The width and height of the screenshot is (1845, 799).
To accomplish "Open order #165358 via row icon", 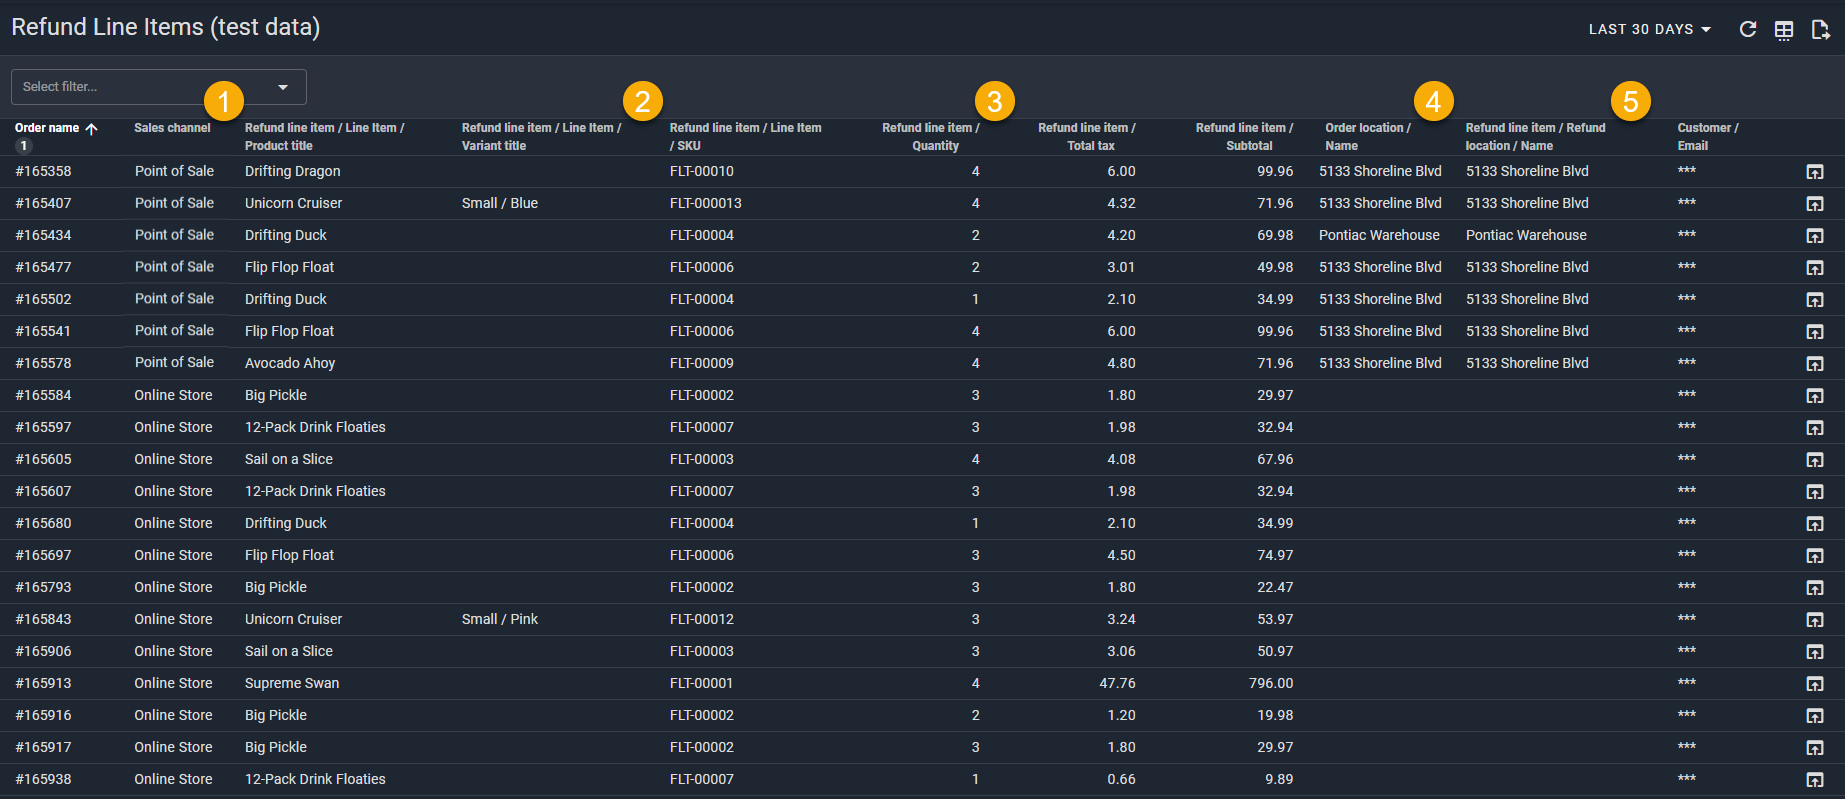I will (1814, 172).
